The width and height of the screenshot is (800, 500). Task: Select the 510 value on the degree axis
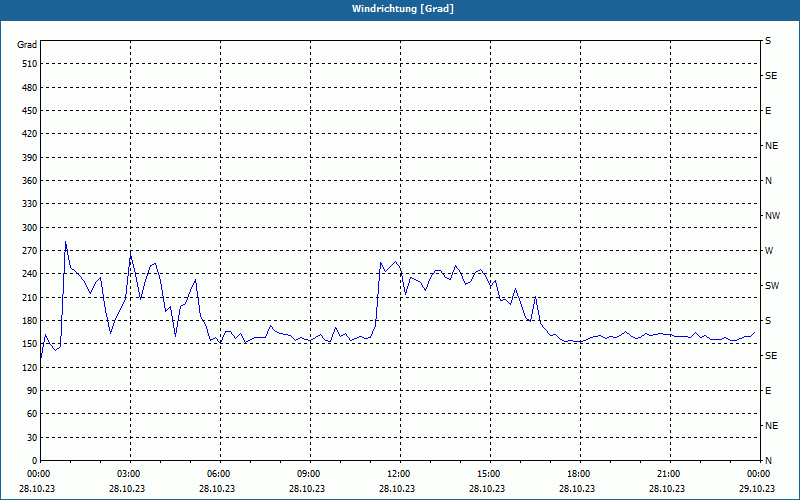[30, 64]
